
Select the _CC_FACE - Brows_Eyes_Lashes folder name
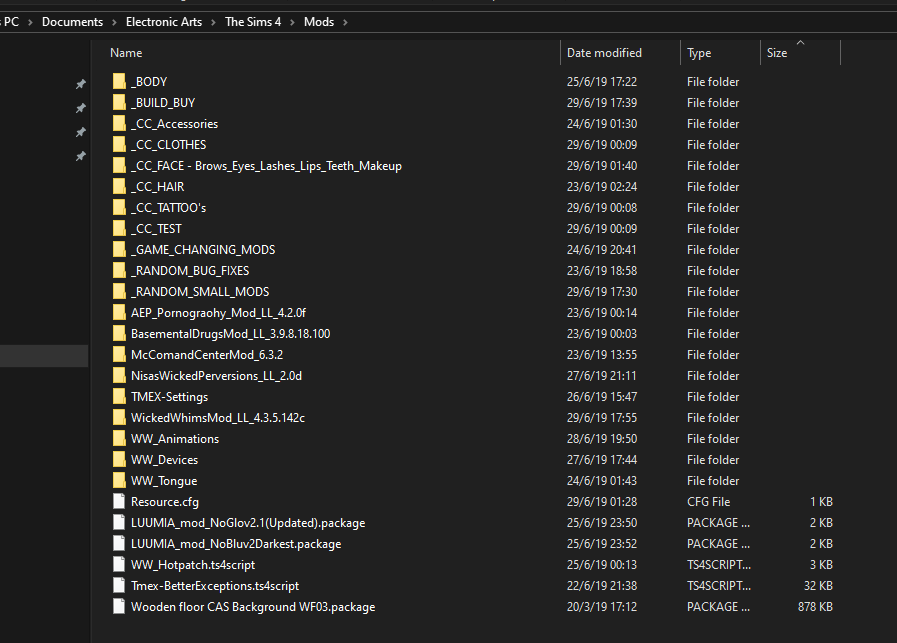click(266, 166)
